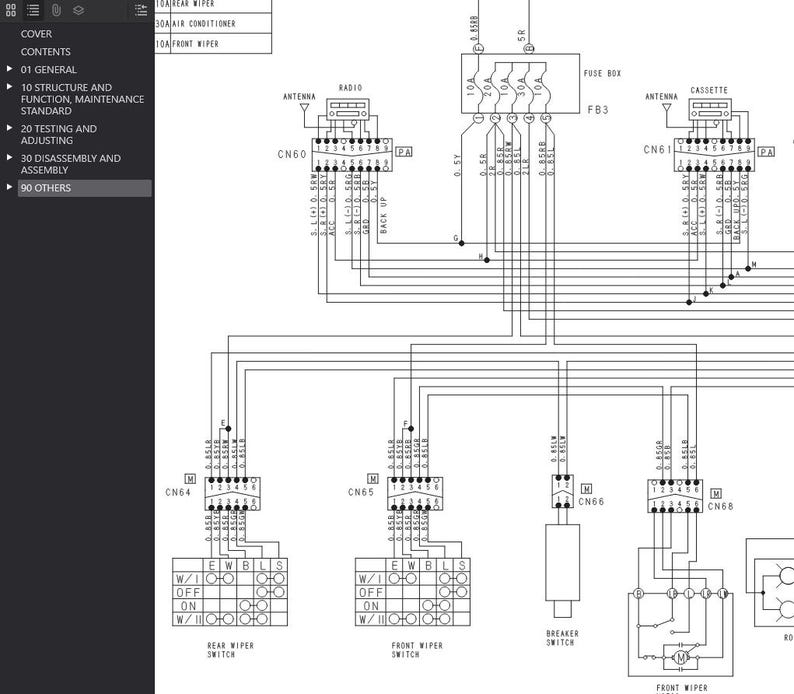Image resolution: width=794 pixels, height=694 pixels.
Task: Expand the 30 DISASSEMBLY AND ASSEMBLY arrow
Action: (9, 157)
